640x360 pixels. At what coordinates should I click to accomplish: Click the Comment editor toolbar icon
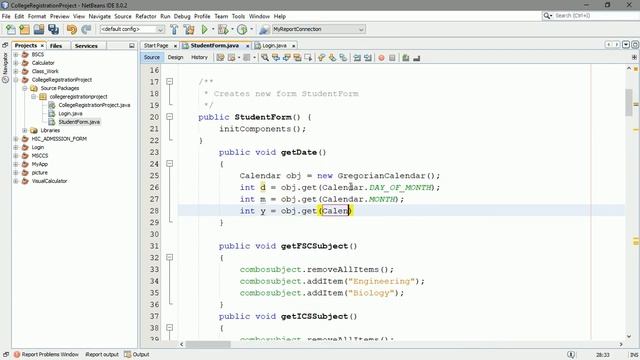click(406, 58)
